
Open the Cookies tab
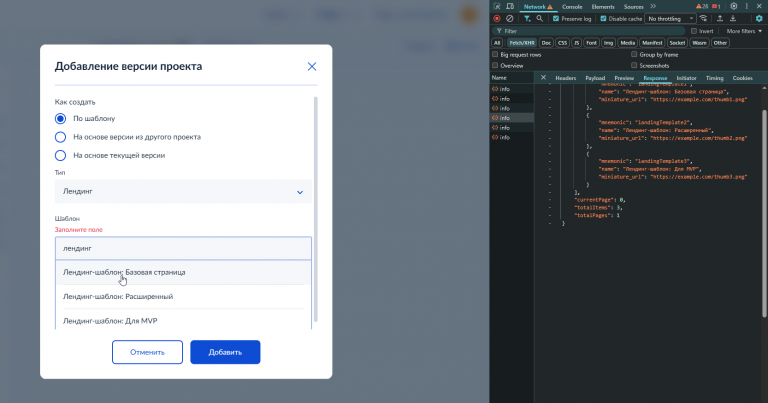[x=743, y=78]
